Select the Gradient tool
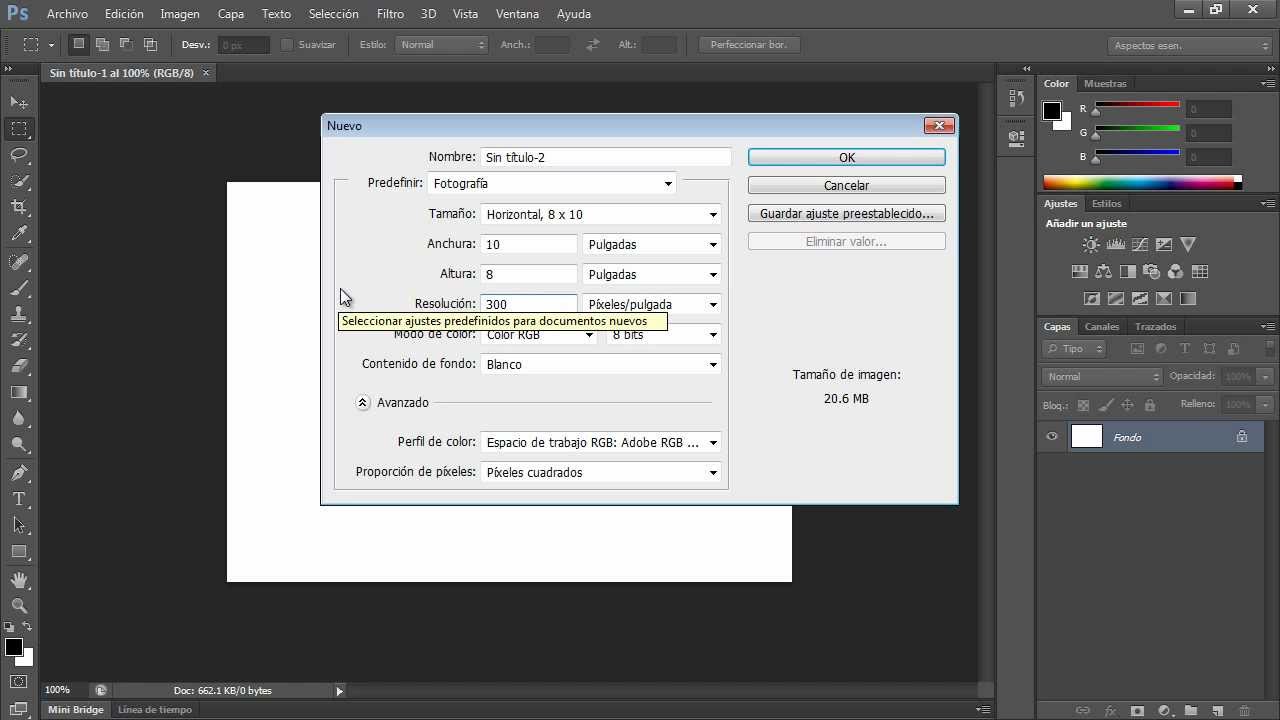The width and height of the screenshot is (1280, 720). click(x=19, y=392)
